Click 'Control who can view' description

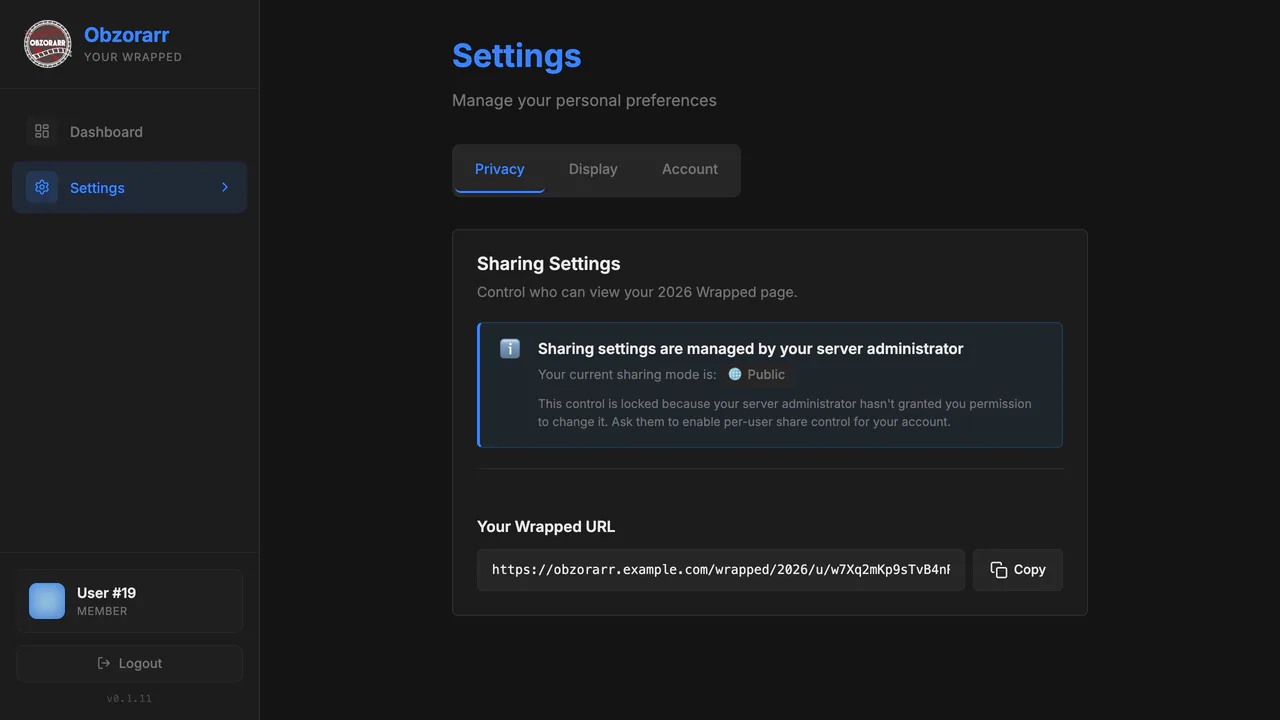637,293
